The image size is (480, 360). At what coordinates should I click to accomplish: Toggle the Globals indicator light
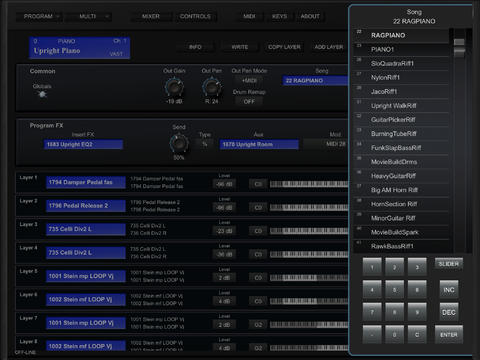click(x=42, y=95)
